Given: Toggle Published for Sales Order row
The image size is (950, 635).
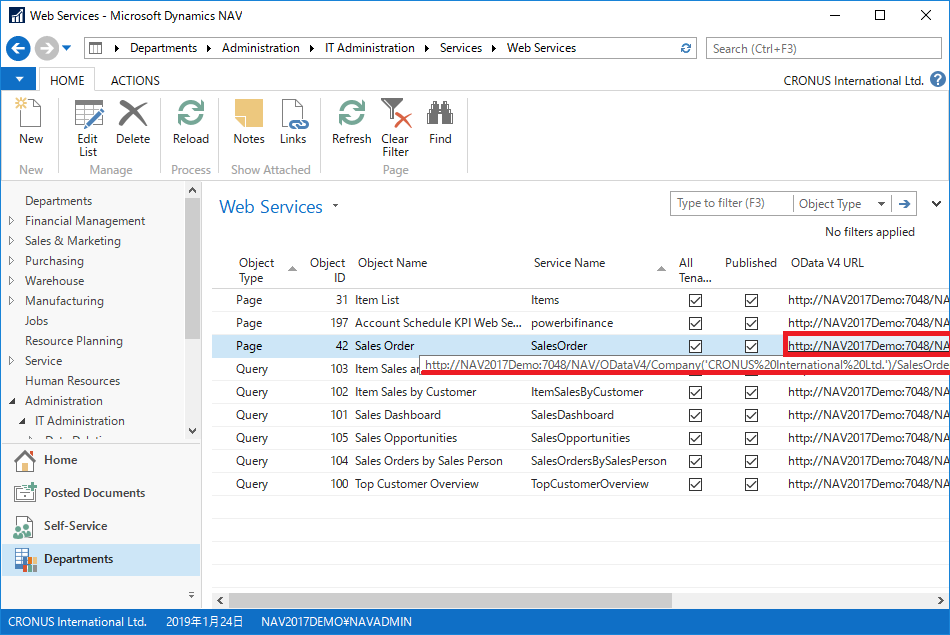Looking at the screenshot, I should point(751,346).
